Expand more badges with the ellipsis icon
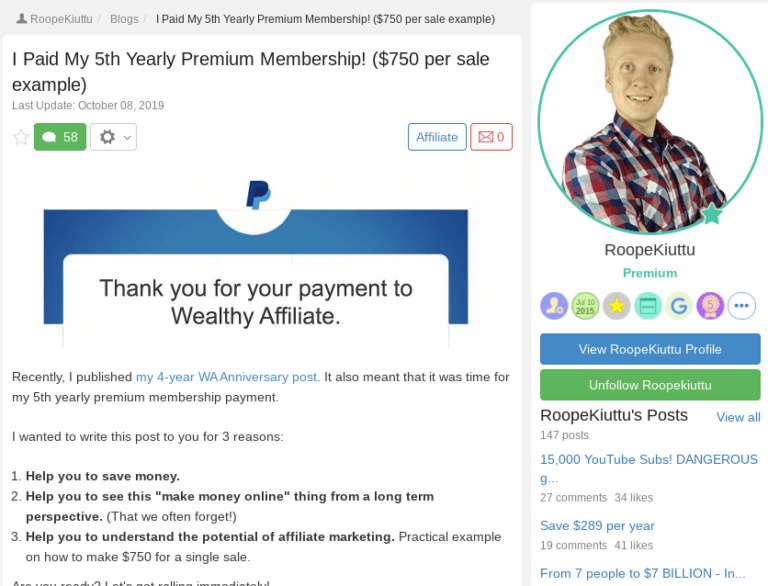This screenshot has height=586, width=768. [742, 306]
